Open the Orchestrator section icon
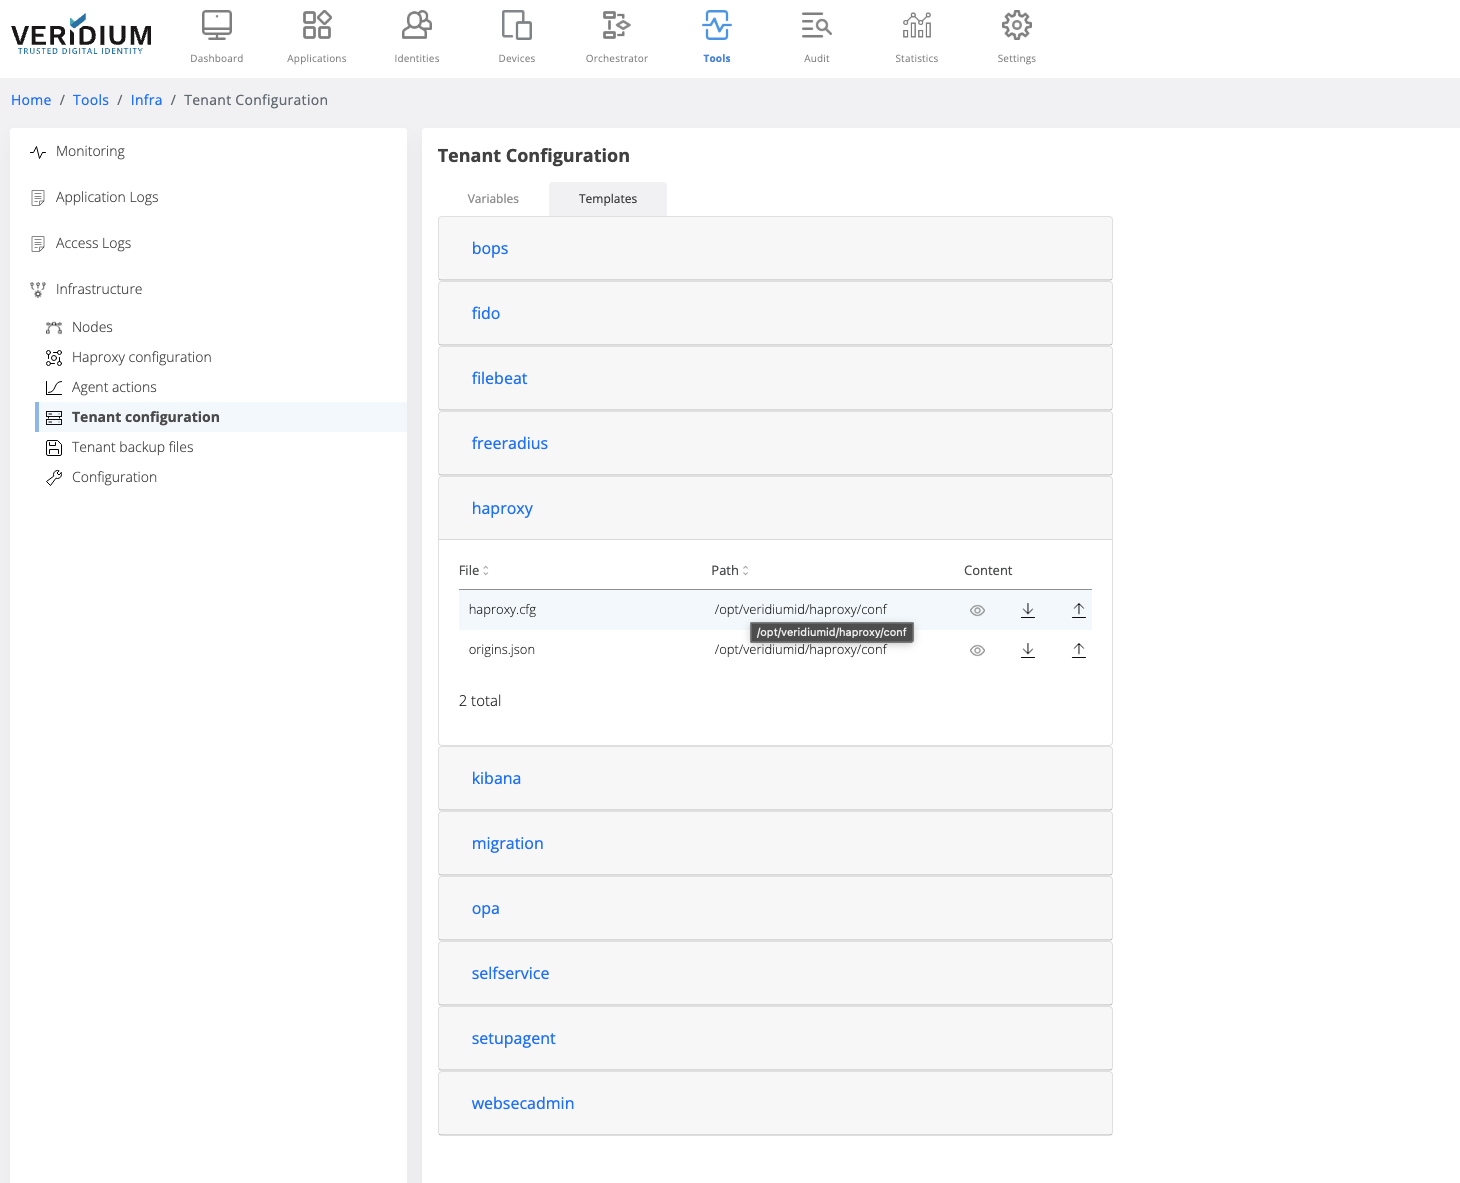The image size is (1460, 1183). (x=616, y=26)
